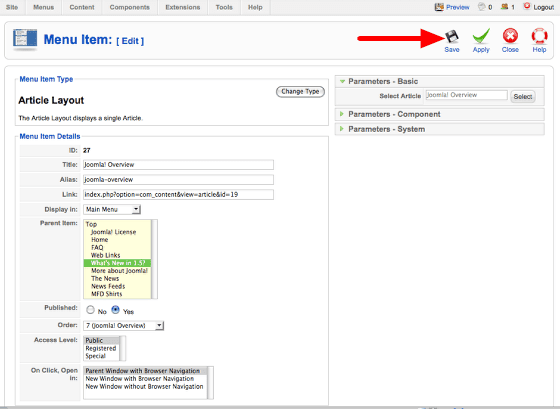The width and height of the screenshot is (560, 409).
Task: Select FAQ in Parent Item list
Action: click(117, 248)
